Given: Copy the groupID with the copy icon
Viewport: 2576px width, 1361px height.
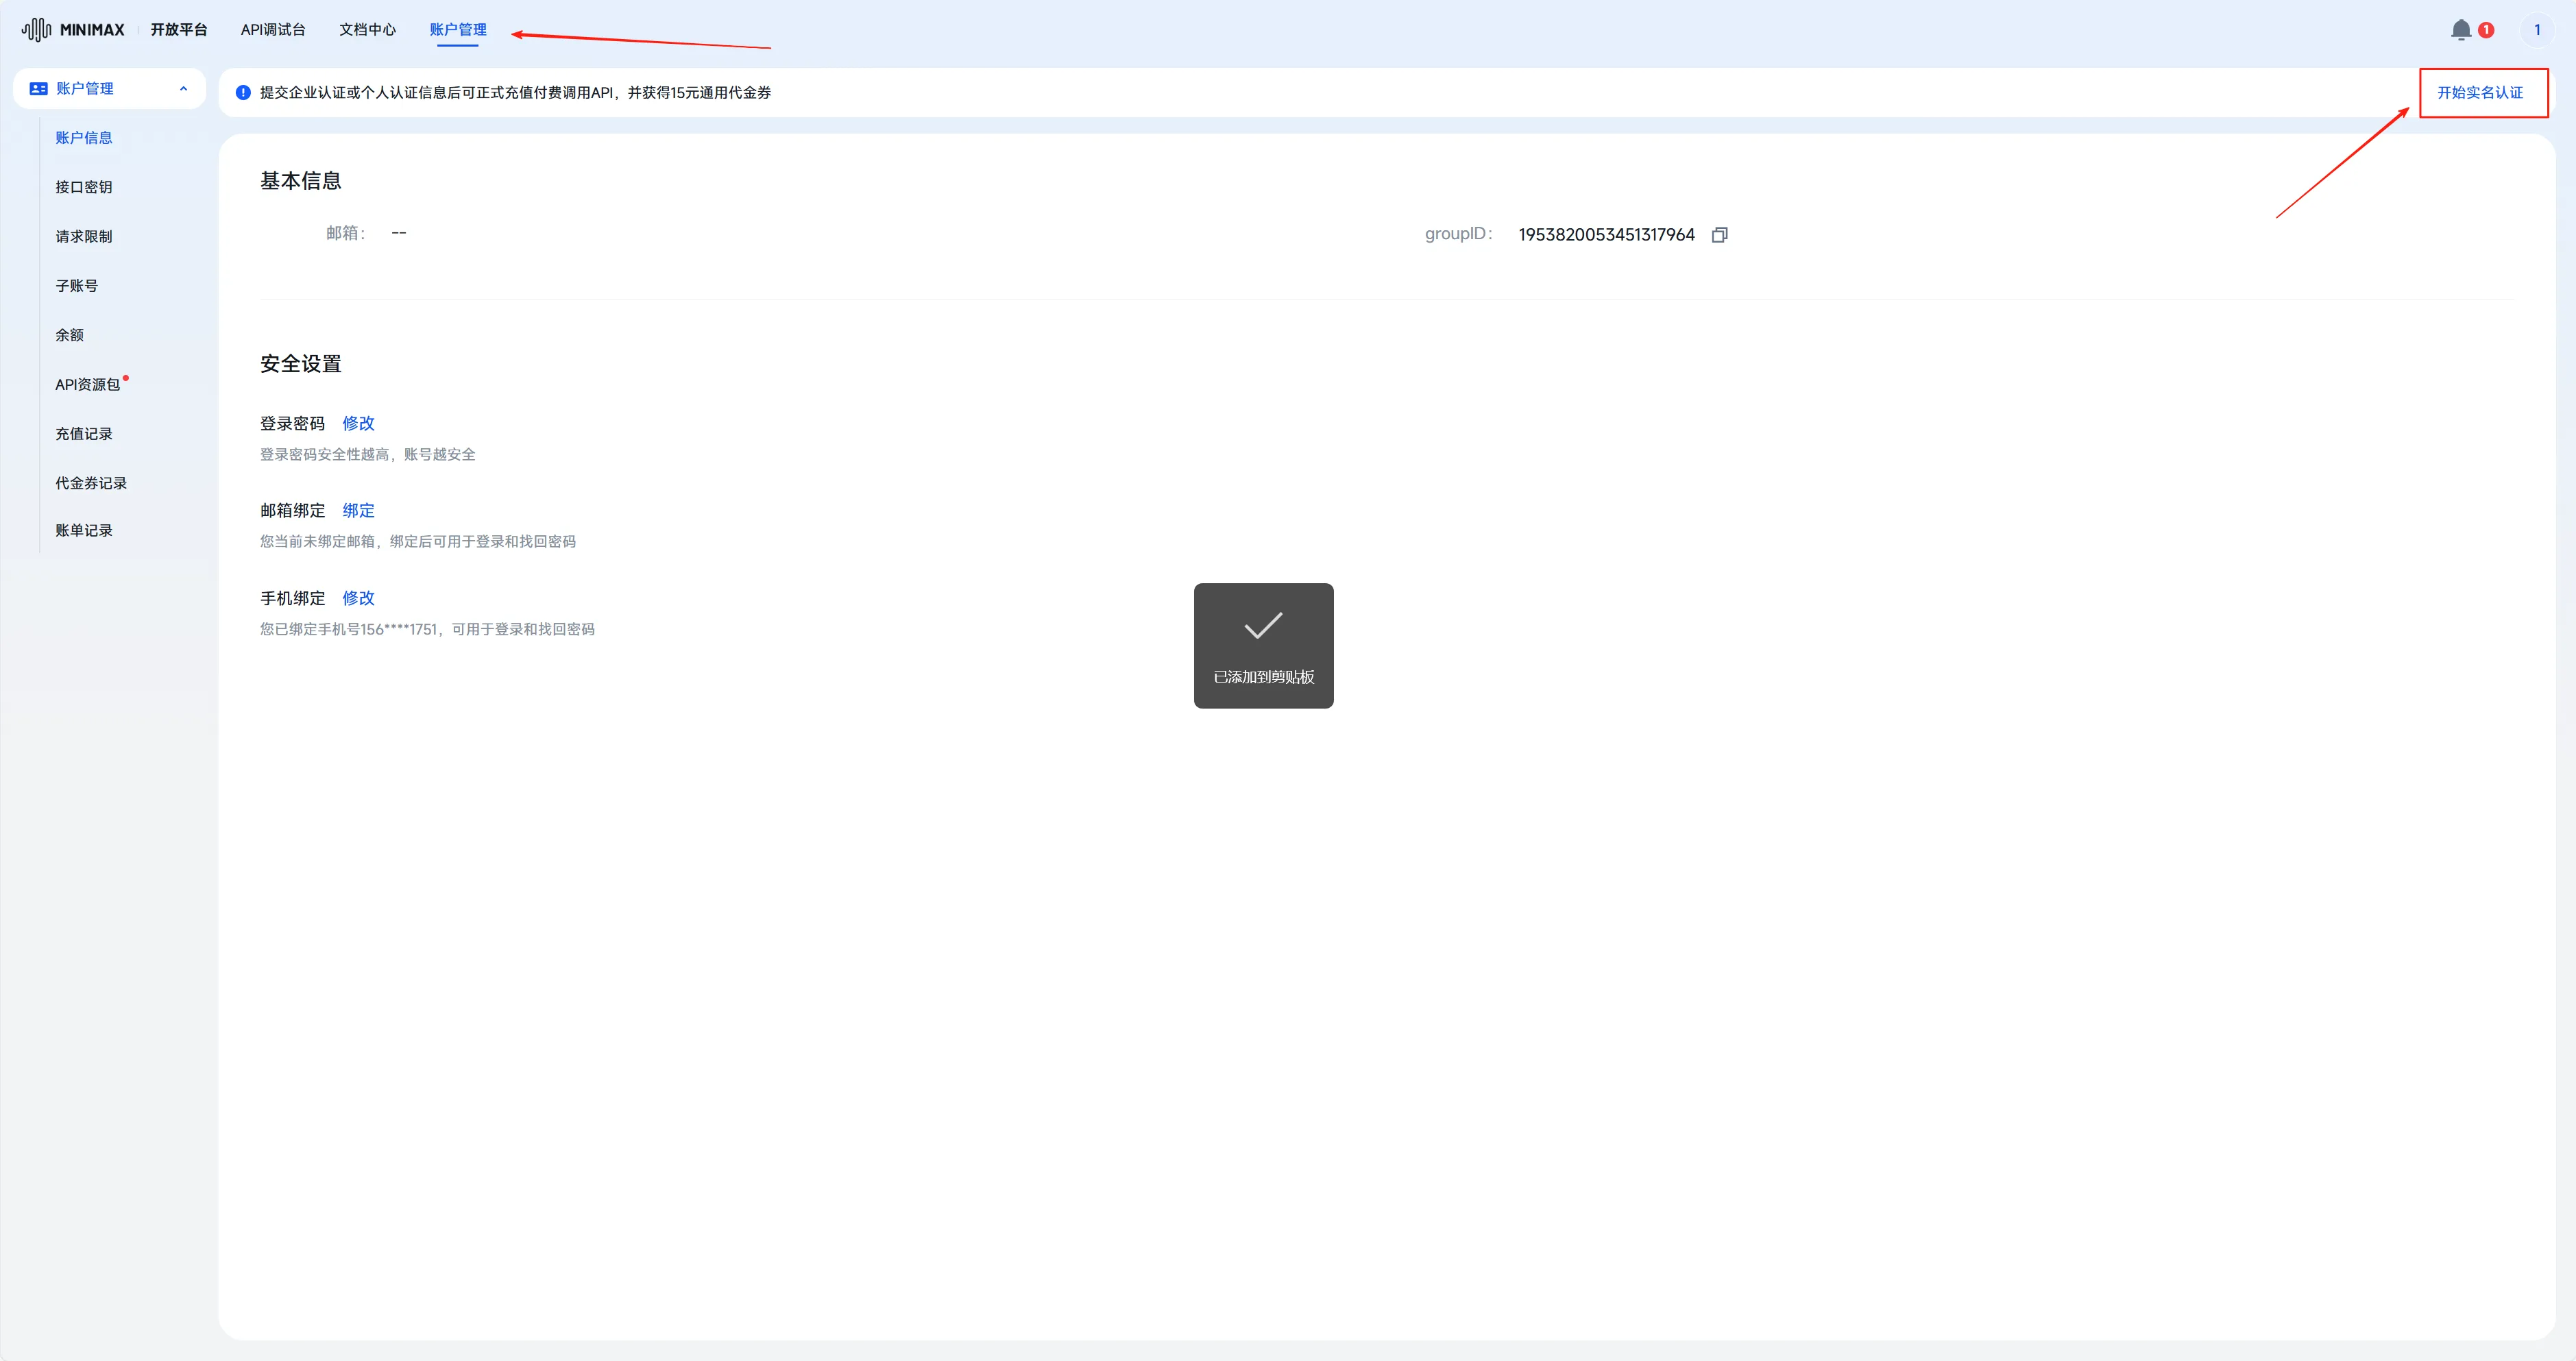Looking at the screenshot, I should point(1719,235).
